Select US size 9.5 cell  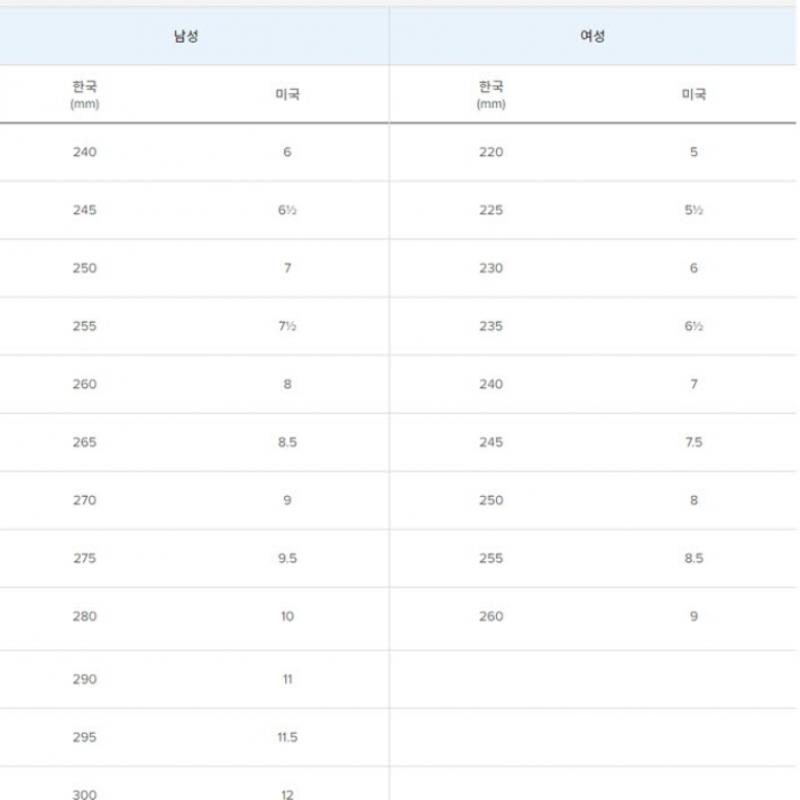click(287, 559)
